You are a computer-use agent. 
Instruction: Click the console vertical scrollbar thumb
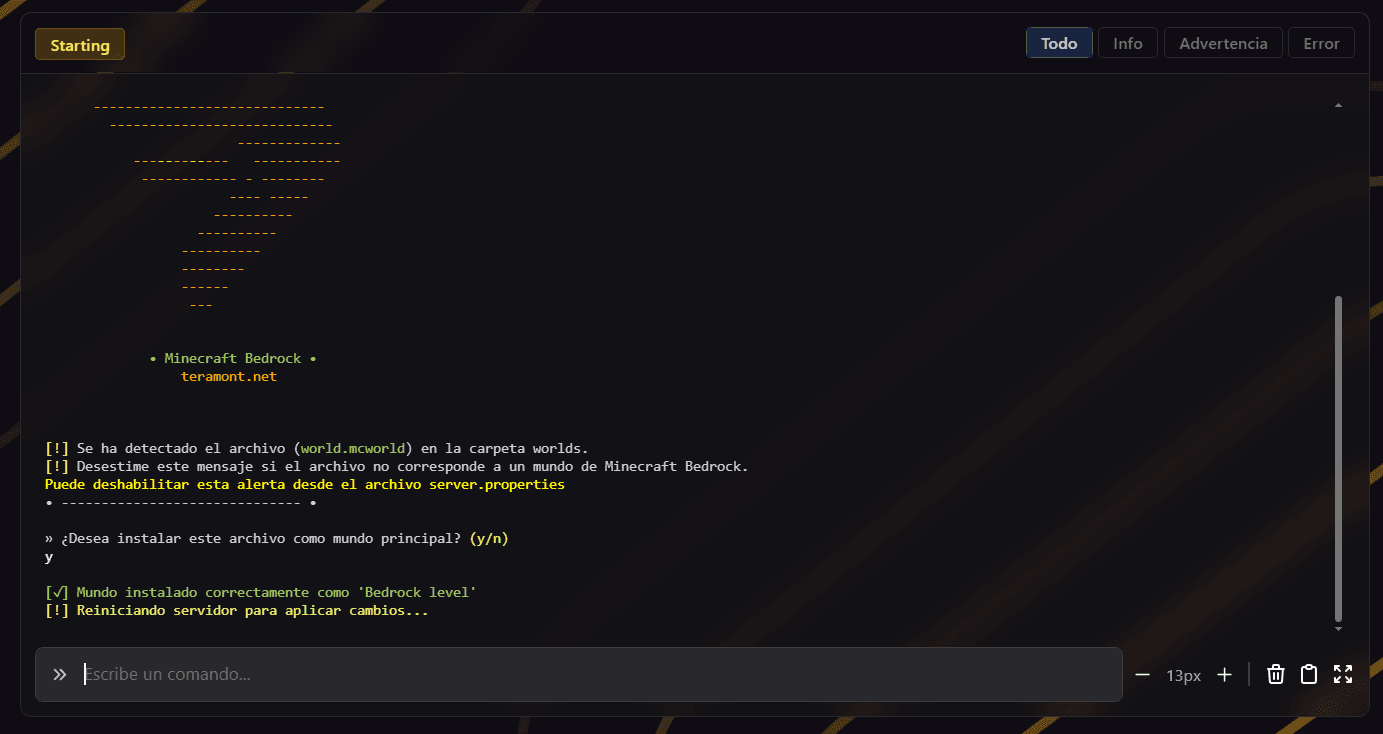point(1338,458)
